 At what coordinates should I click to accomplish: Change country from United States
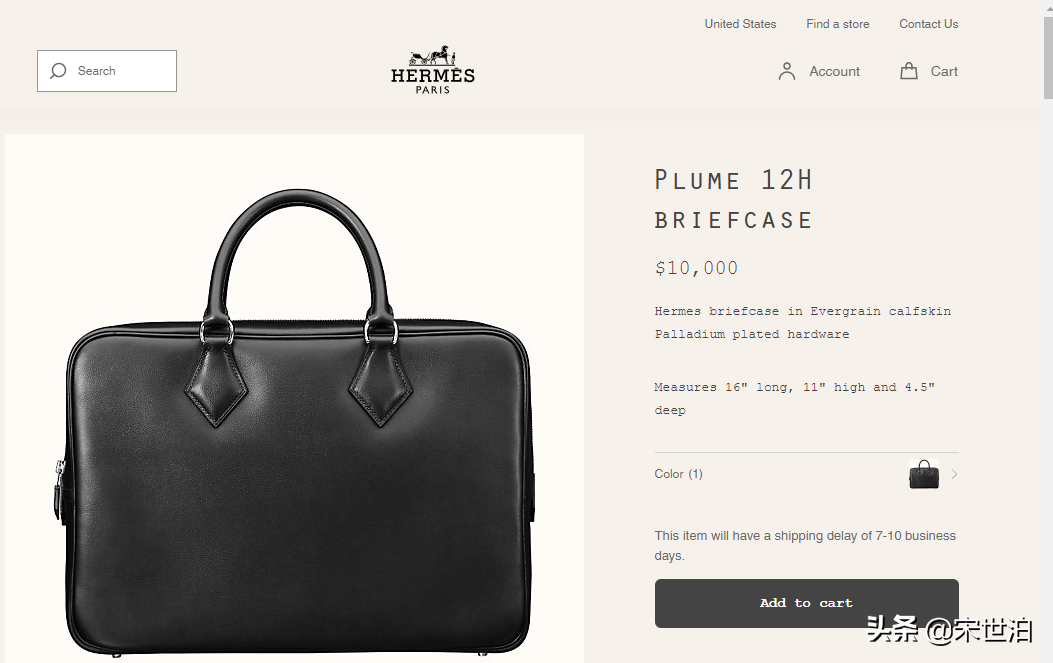pos(740,24)
